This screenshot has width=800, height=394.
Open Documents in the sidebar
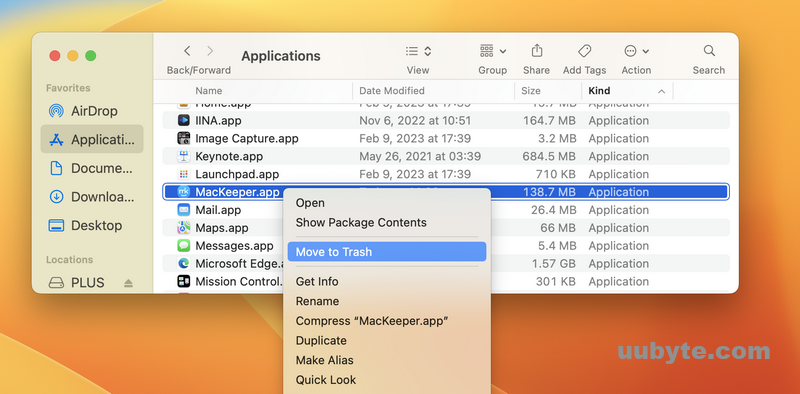92,168
